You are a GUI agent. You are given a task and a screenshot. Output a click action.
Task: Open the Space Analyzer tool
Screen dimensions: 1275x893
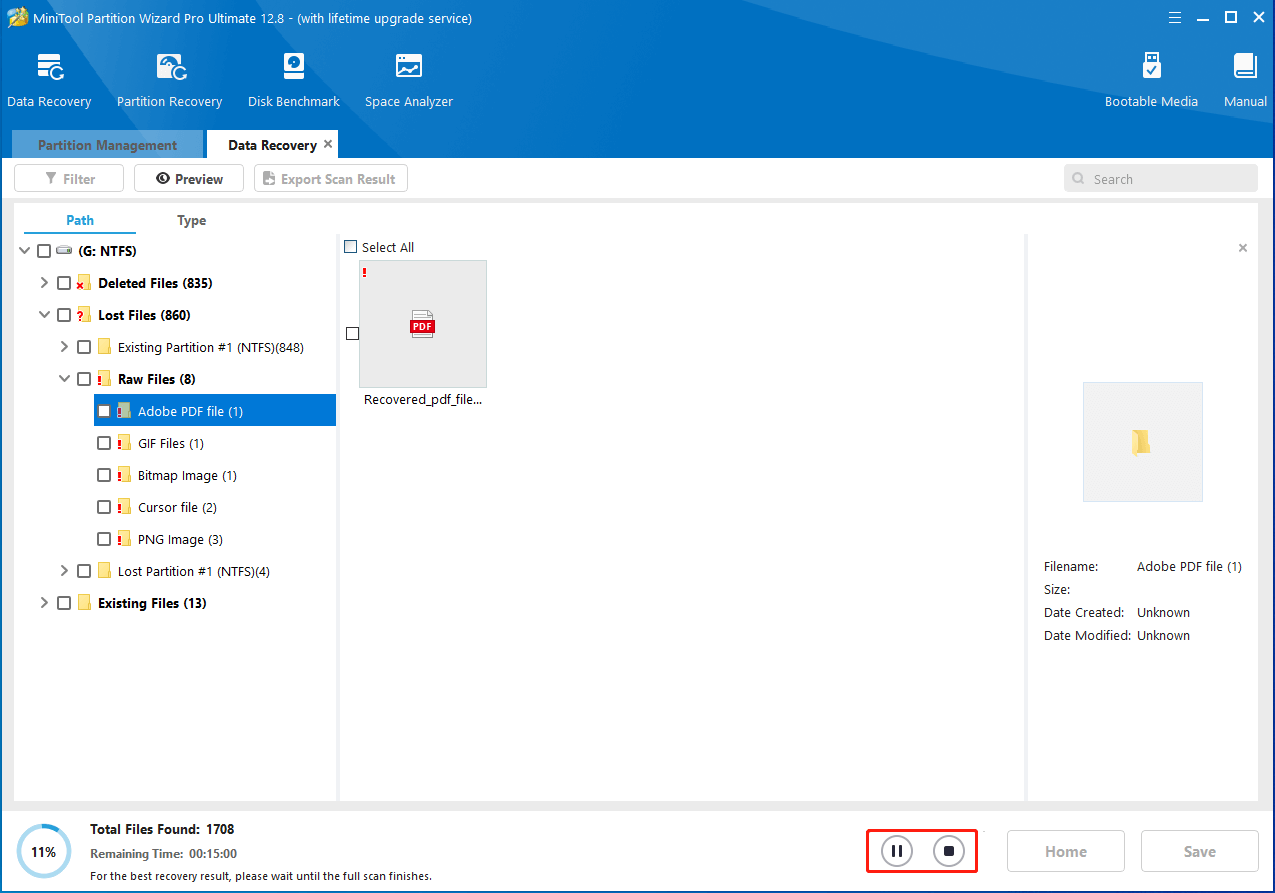coord(409,68)
